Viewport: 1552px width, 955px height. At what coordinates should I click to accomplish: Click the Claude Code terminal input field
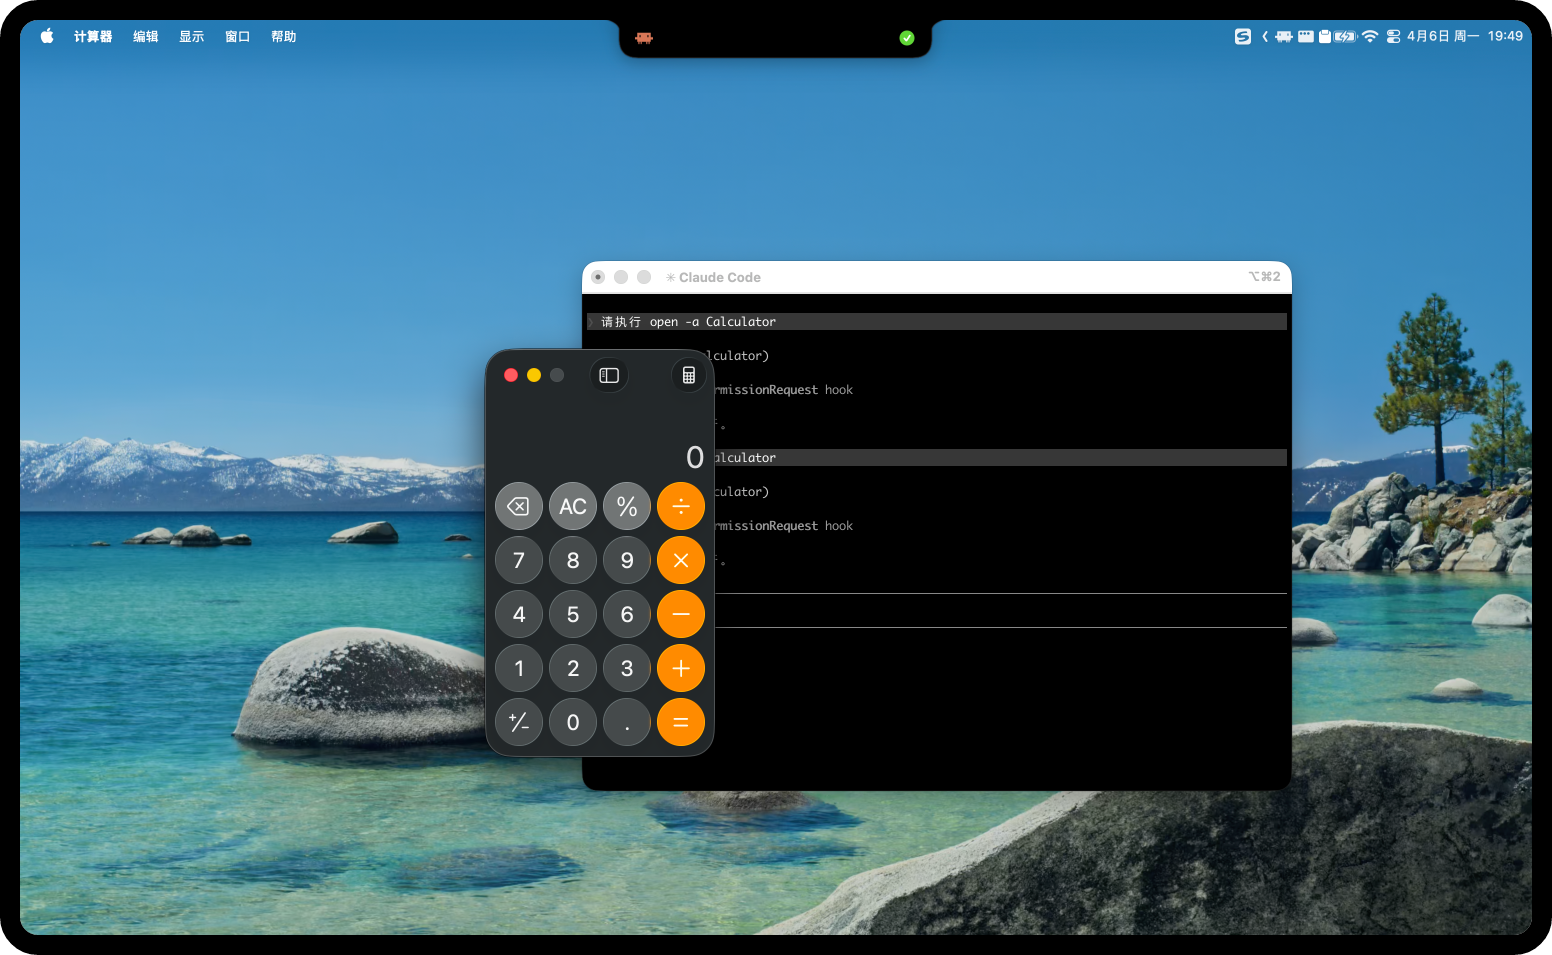[x=1000, y=611]
